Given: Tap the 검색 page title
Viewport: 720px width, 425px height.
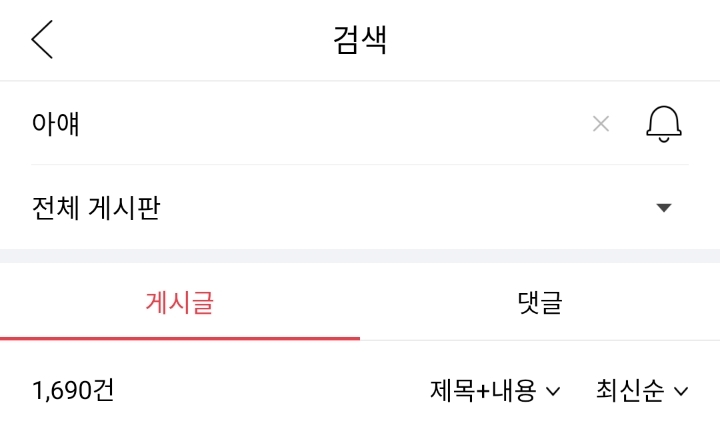Looking at the screenshot, I should [360, 40].
